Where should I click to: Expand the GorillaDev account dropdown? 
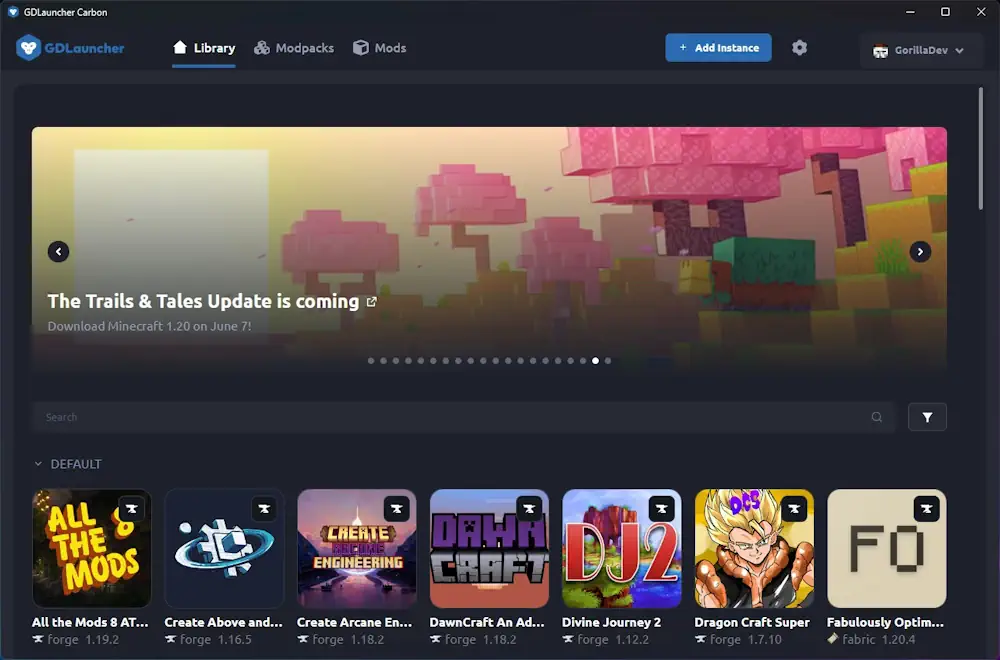[x=920, y=50]
